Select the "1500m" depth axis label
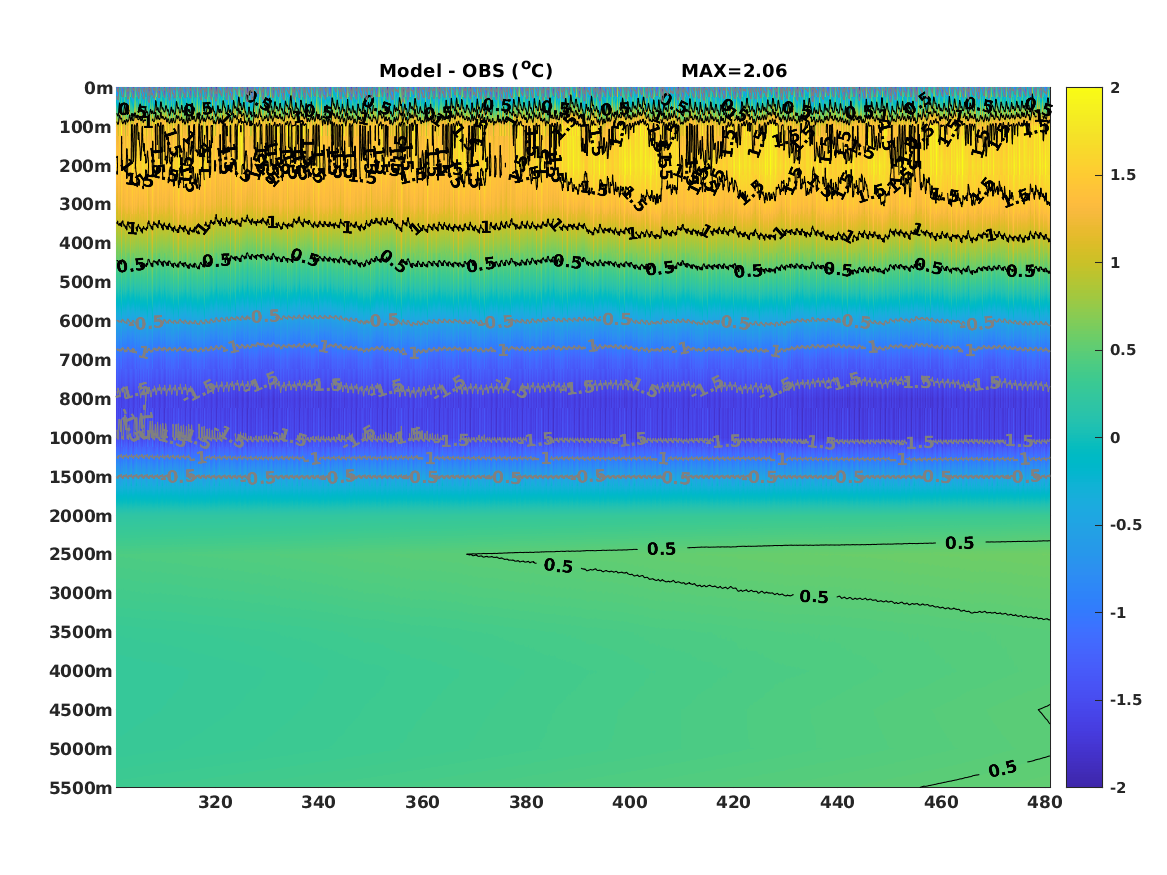 click(x=81, y=477)
